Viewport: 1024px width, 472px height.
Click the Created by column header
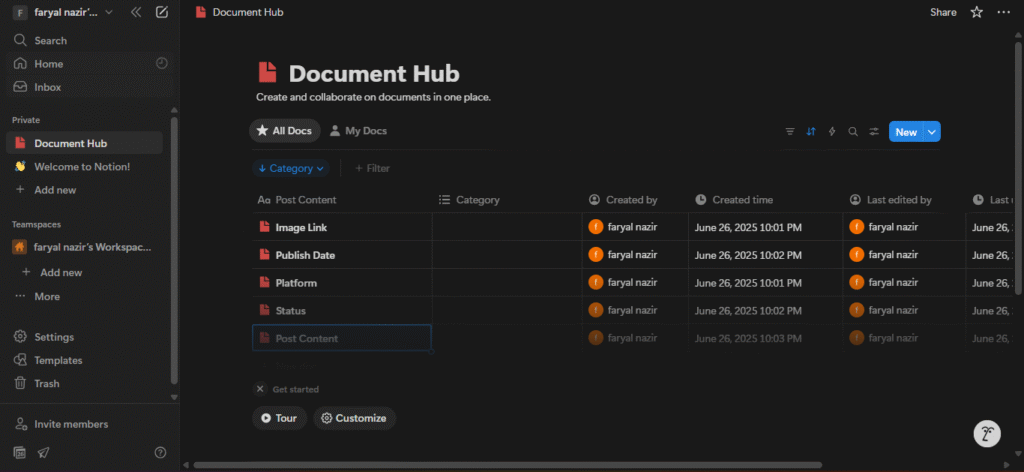635,200
